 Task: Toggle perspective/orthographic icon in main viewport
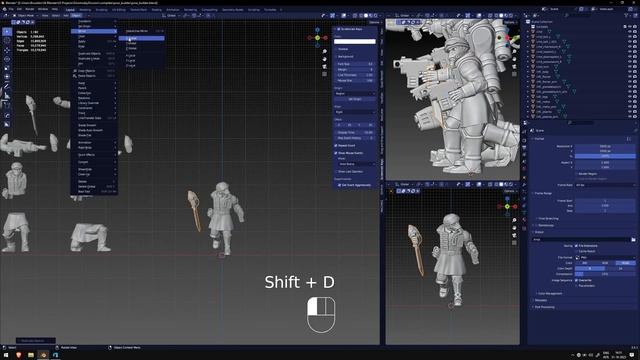324,74
